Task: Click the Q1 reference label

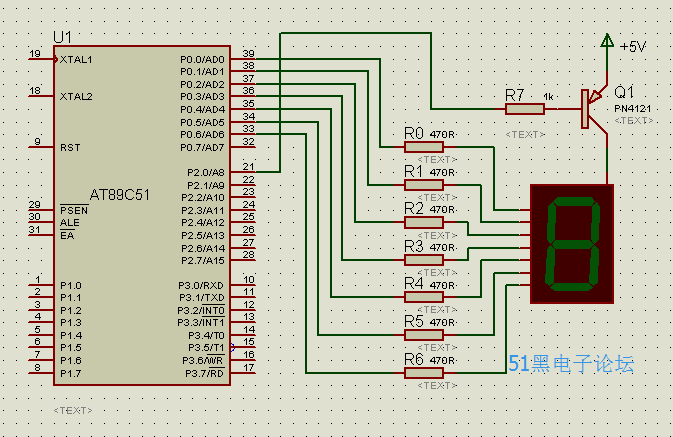Action: point(624,92)
